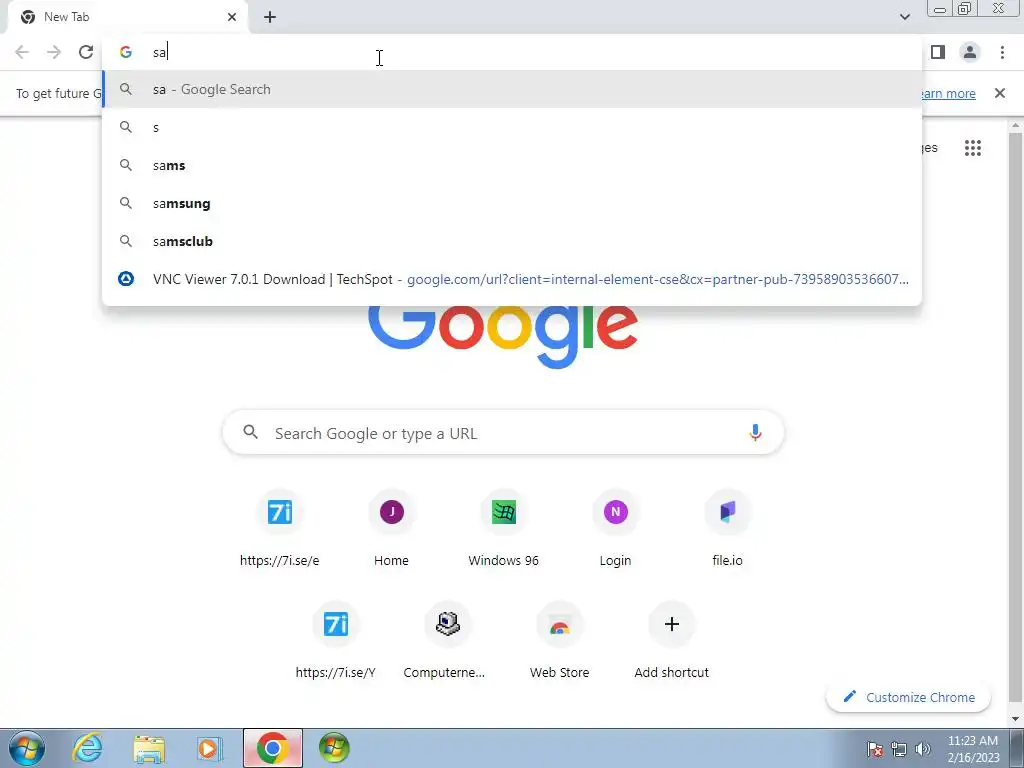Start voice search with the microphone icon
Viewport: 1024px width, 768px height.
(x=755, y=432)
